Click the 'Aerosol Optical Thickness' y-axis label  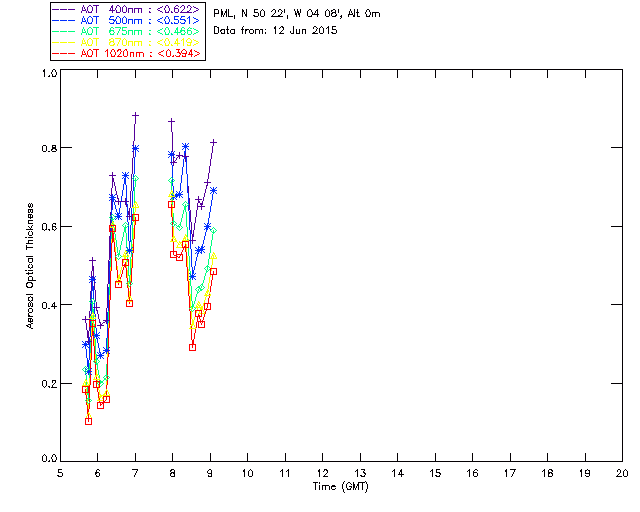[31, 265]
